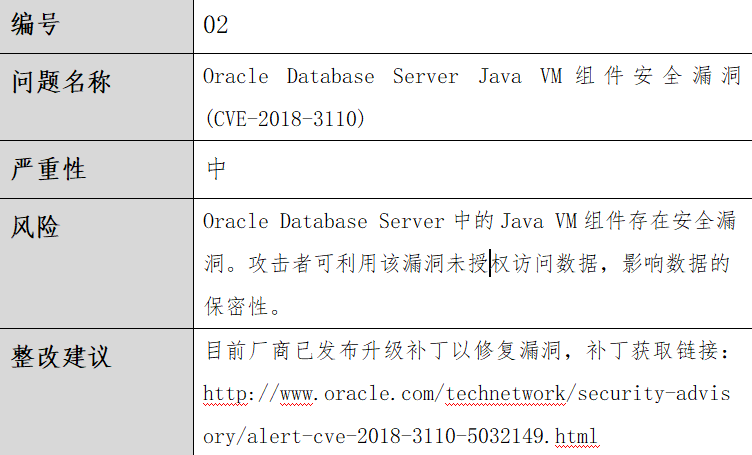Image resolution: width=752 pixels, height=455 pixels.
Task: Click the '整改建议' label cell
Action: [x=96, y=392]
